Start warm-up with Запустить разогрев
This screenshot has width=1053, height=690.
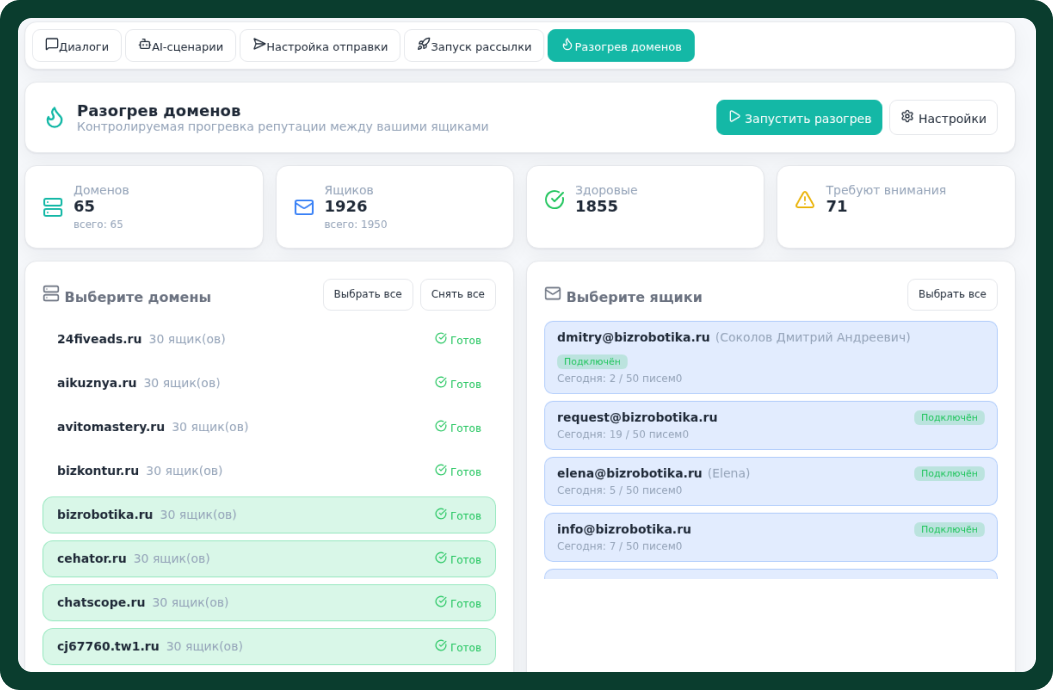coord(799,118)
